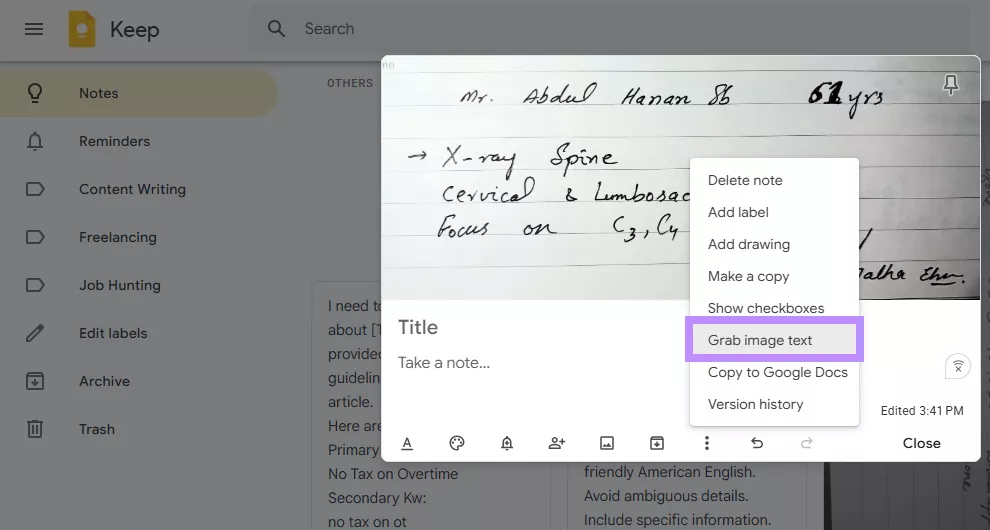Click the Undo arrow icon

[756, 443]
